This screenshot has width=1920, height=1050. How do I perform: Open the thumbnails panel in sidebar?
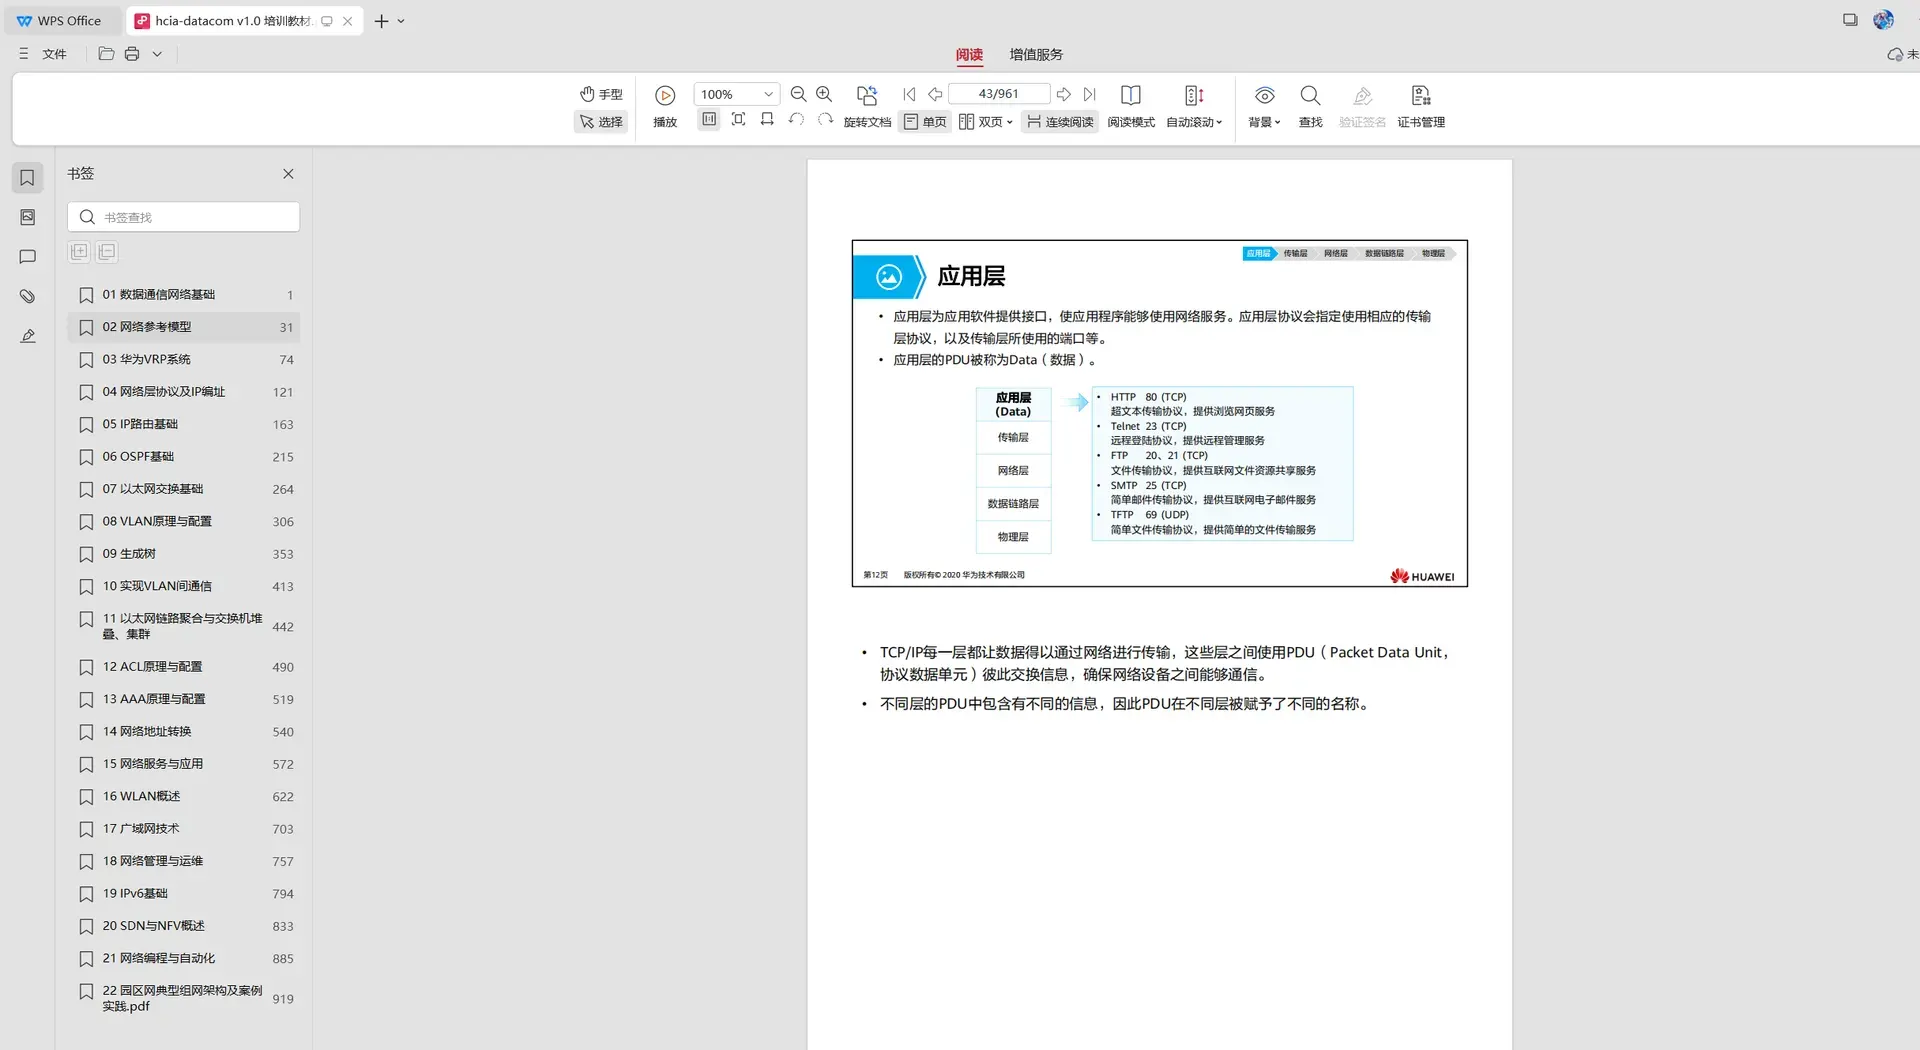point(28,217)
